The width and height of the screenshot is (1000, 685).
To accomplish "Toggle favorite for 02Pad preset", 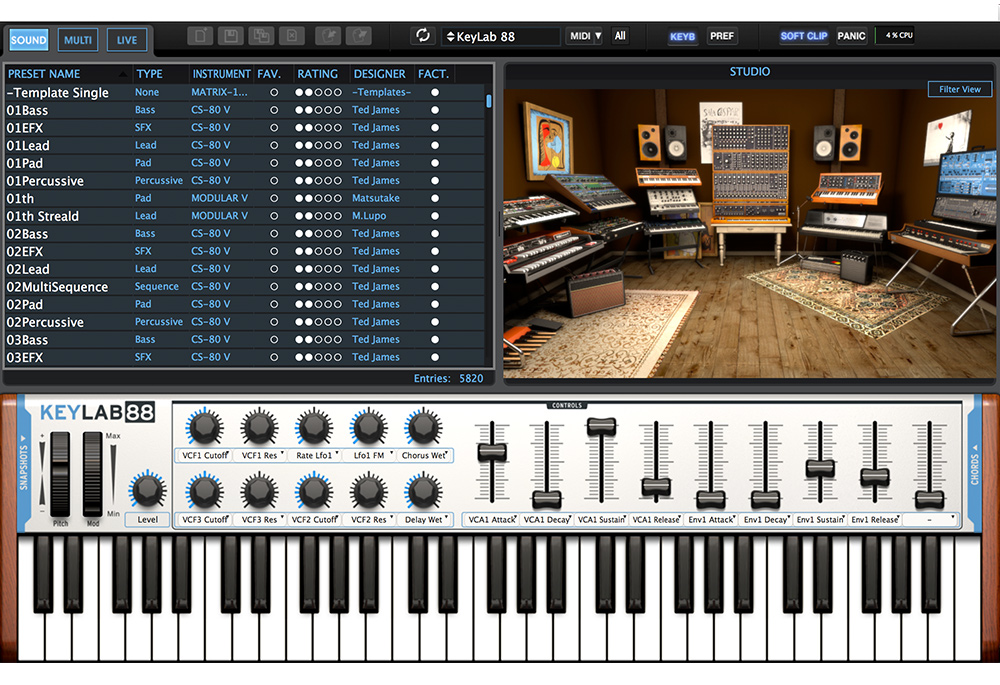I will click(274, 304).
